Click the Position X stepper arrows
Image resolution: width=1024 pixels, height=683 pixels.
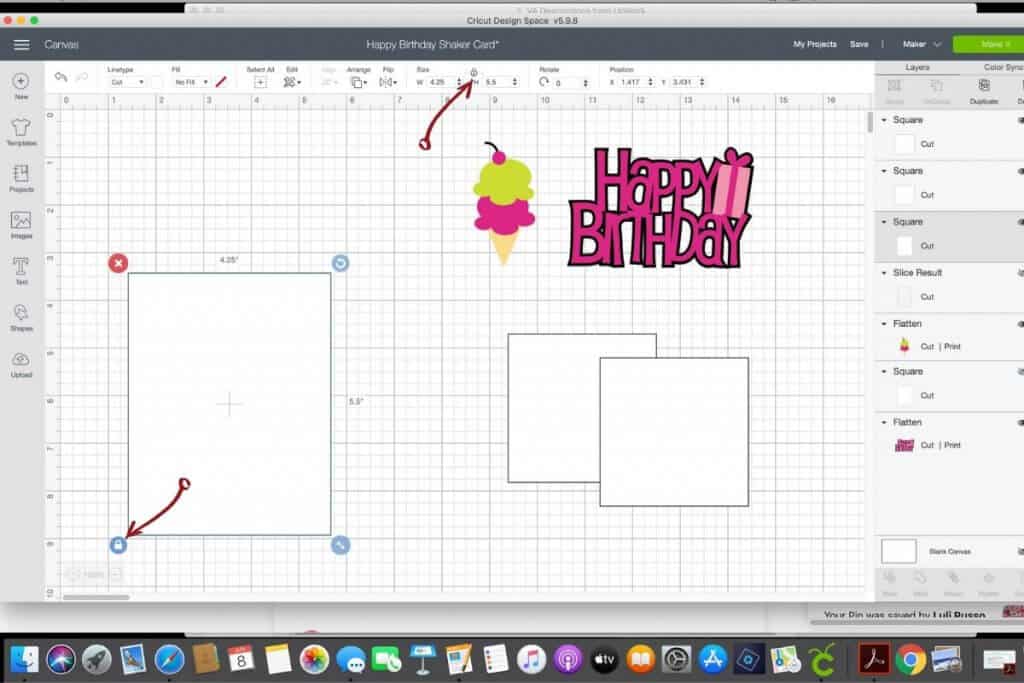point(650,82)
